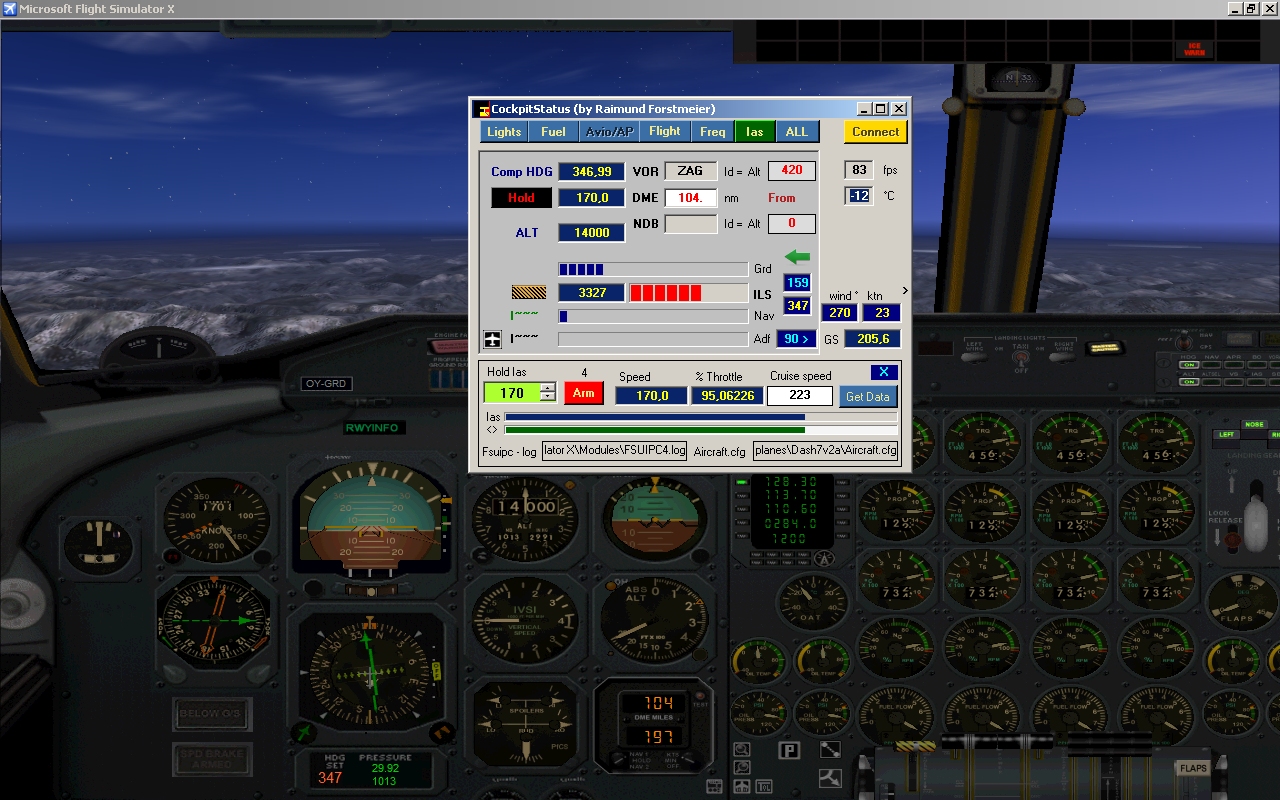This screenshot has width=1280, height=800.
Task: Toggle the BELOW G/S annunciator button
Action: coord(212,714)
